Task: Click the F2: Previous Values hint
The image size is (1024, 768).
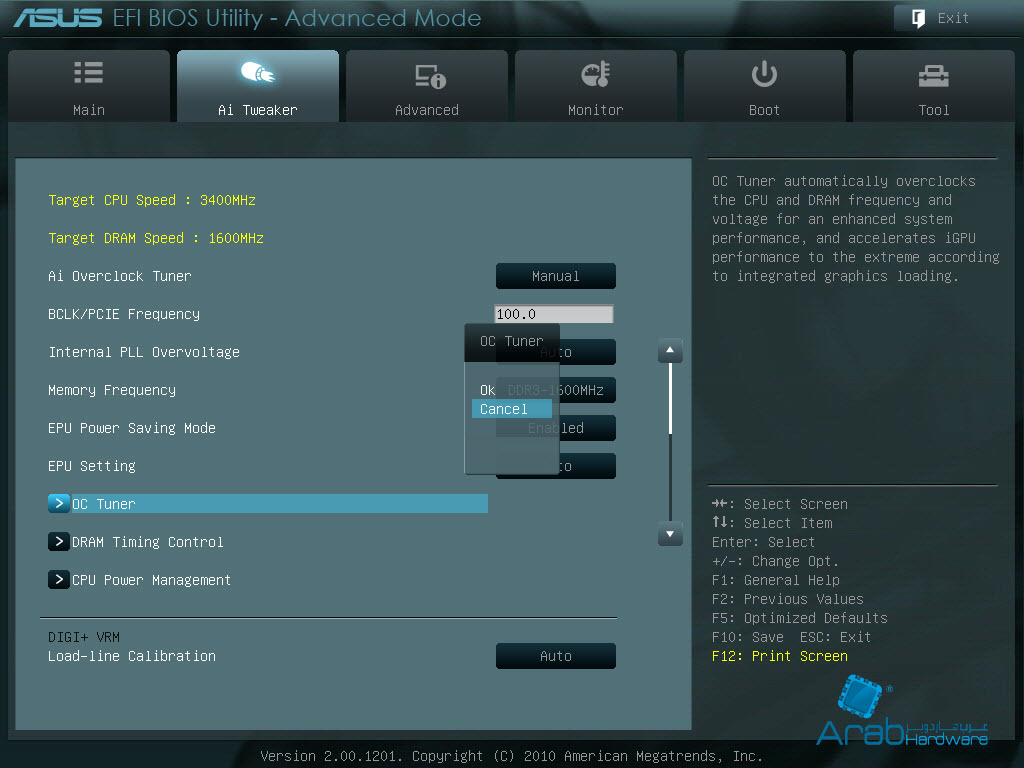Action: [788, 599]
